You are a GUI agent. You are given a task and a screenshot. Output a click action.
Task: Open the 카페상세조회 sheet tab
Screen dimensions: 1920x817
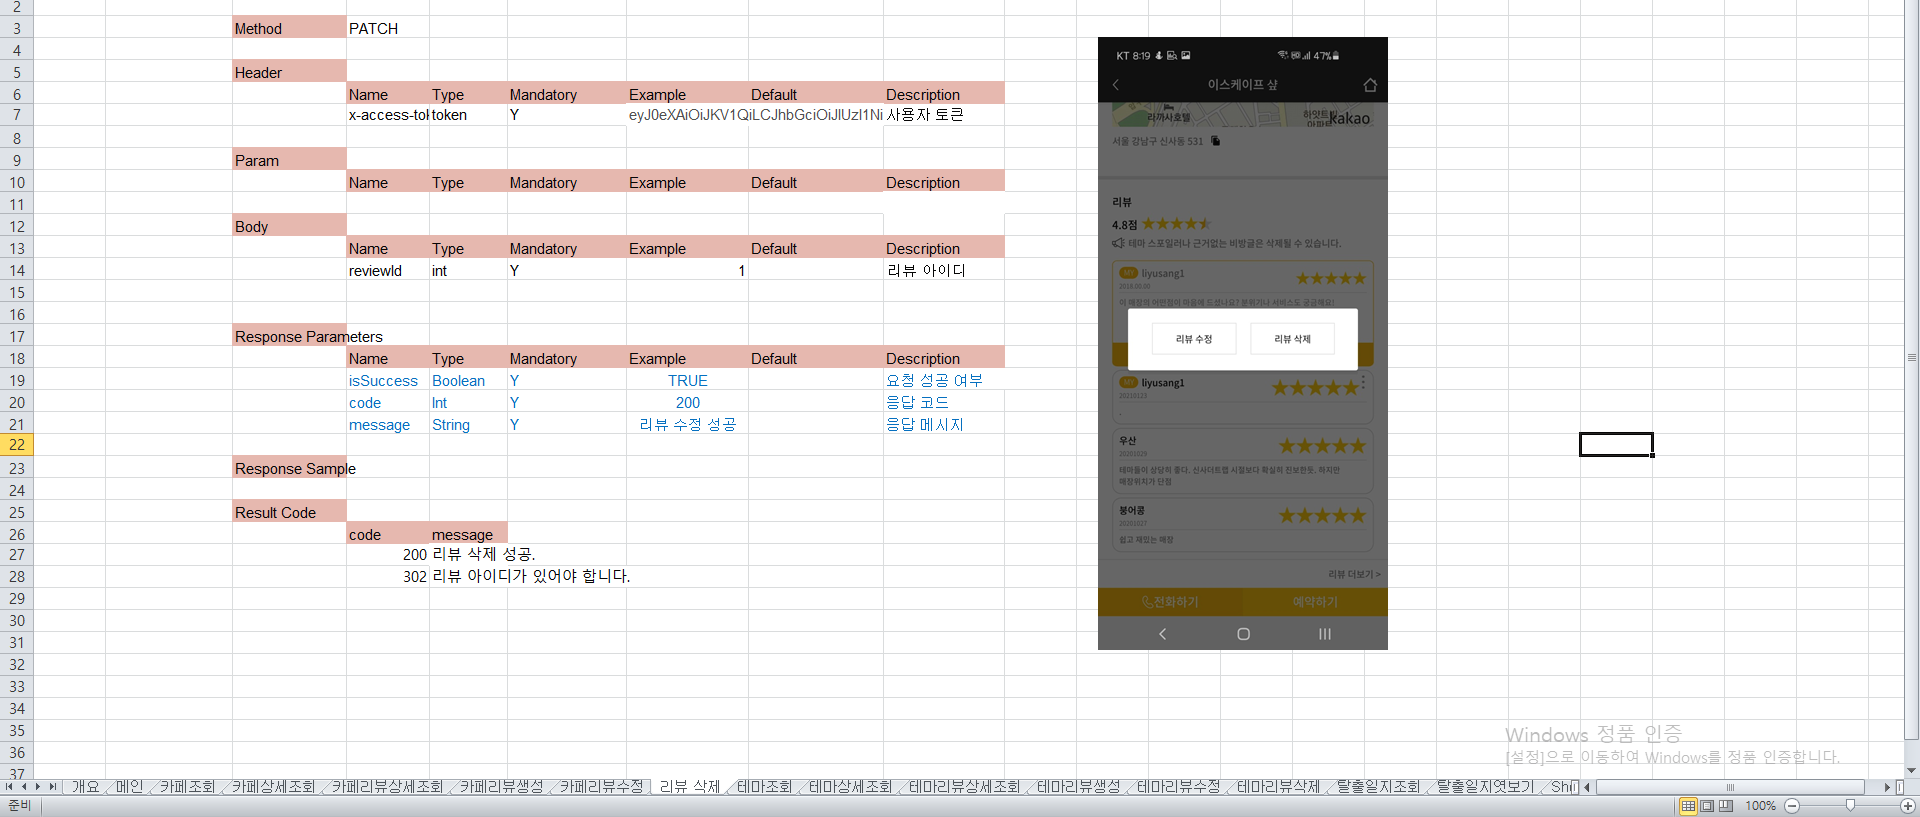[273, 787]
